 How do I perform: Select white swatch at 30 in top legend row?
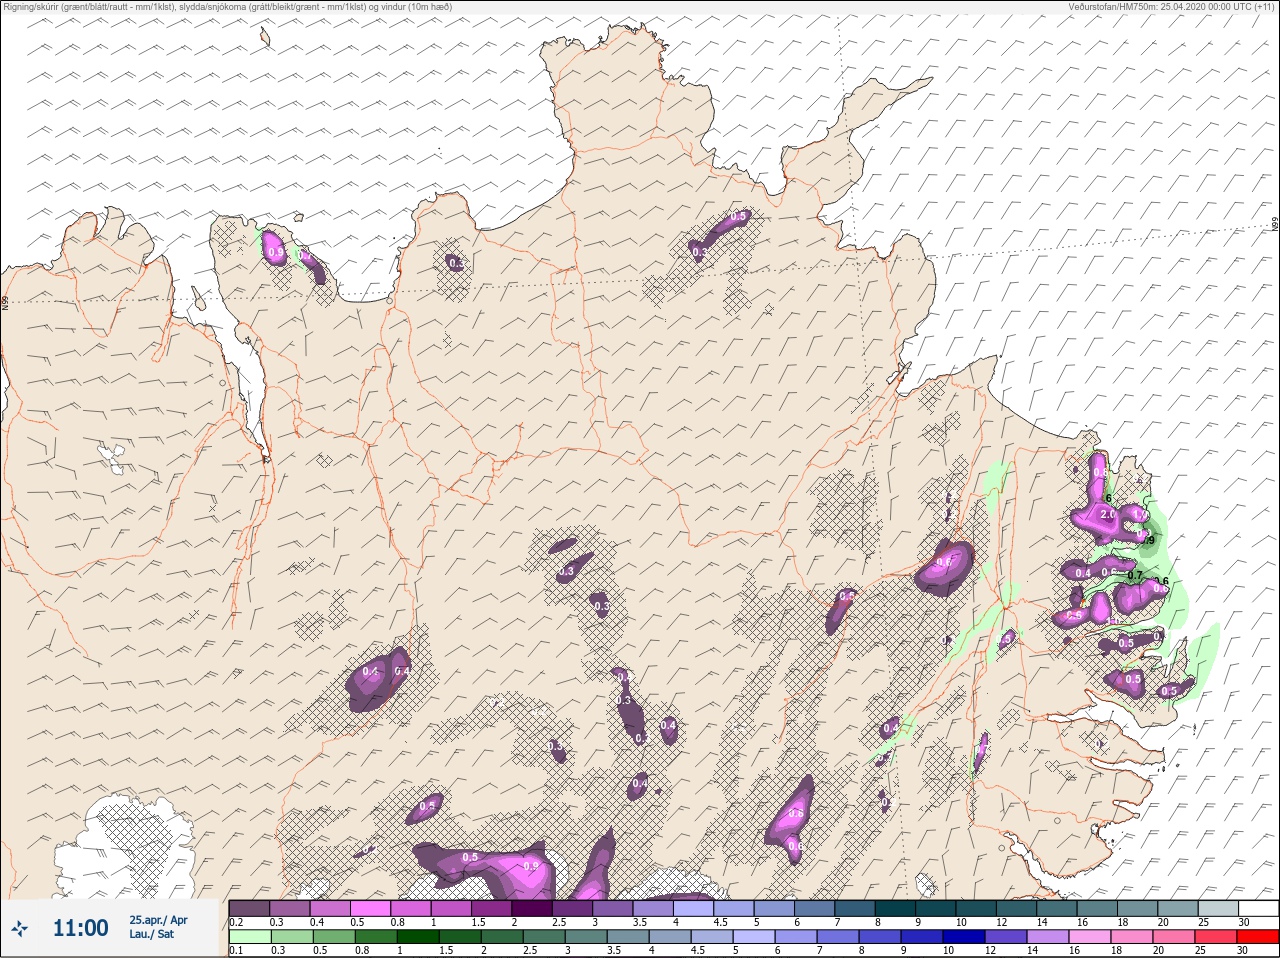tap(1258, 908)
